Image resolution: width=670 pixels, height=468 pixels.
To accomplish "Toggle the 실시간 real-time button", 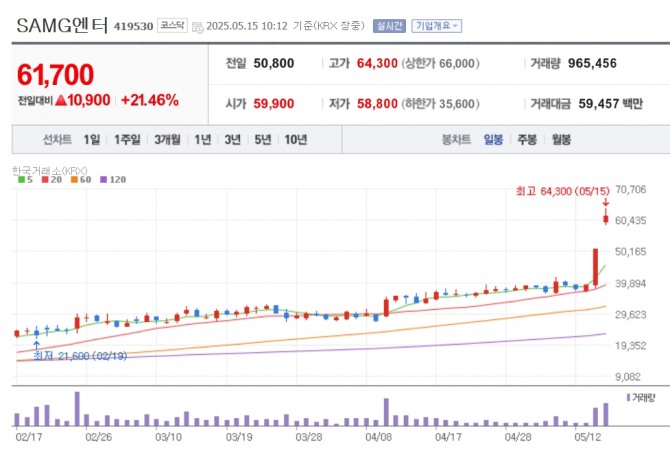I will [x=389, y=26].
